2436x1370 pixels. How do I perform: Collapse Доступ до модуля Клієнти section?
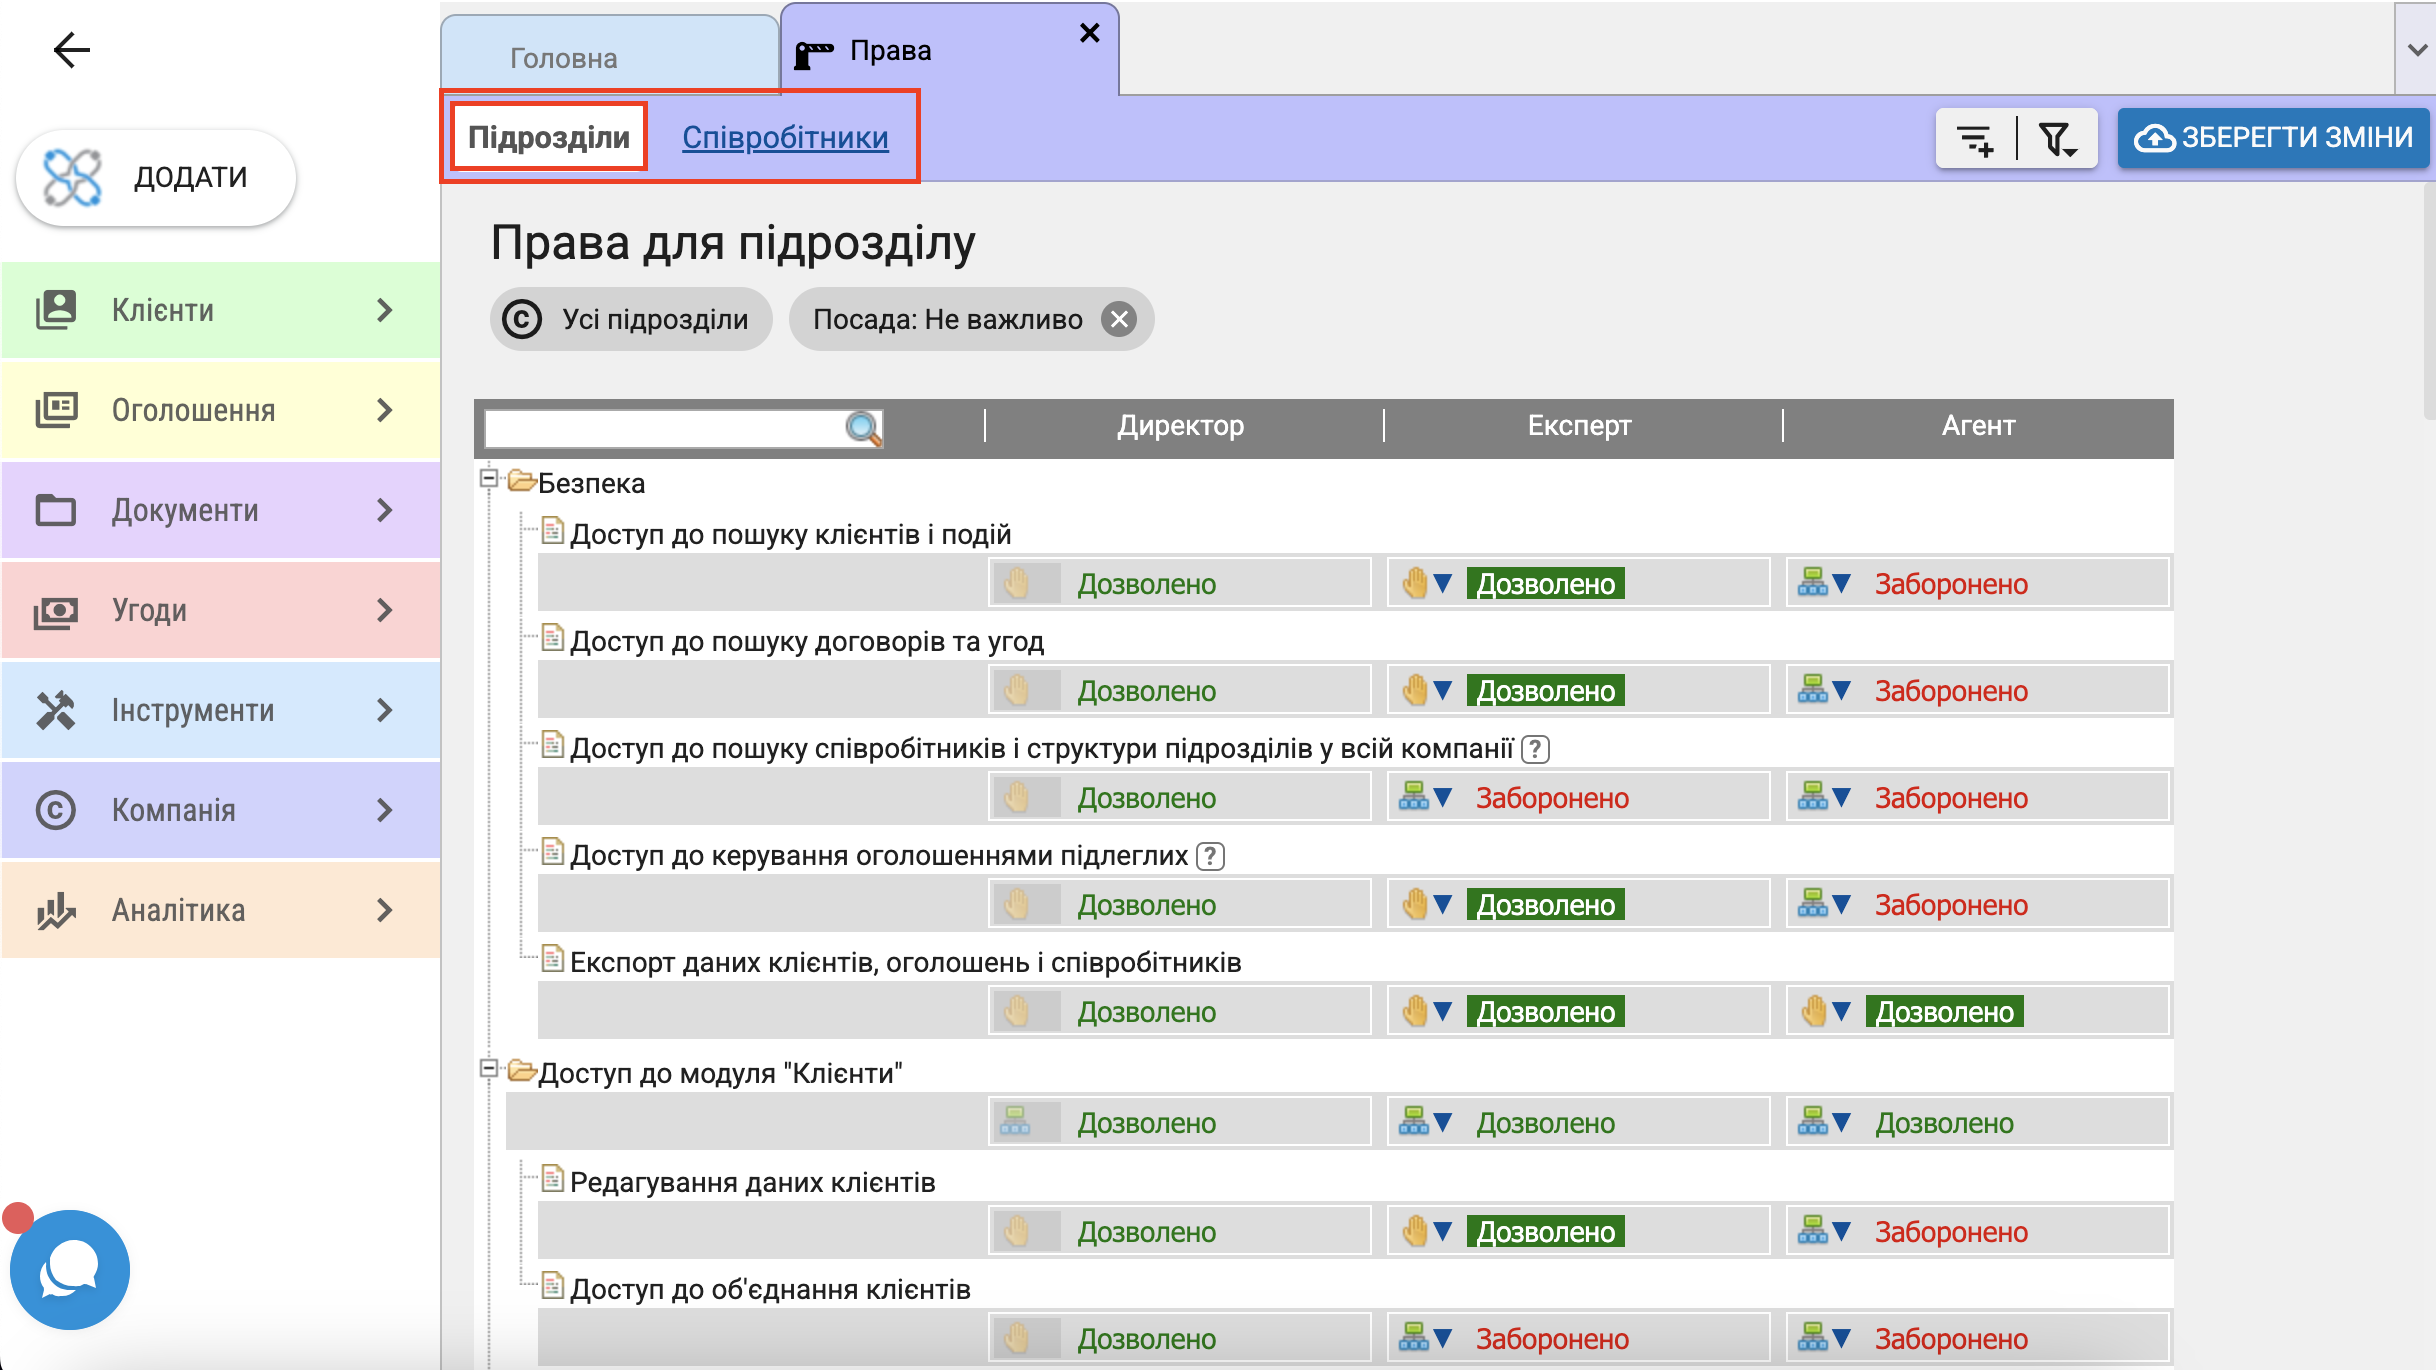[x=489, y=1069]
